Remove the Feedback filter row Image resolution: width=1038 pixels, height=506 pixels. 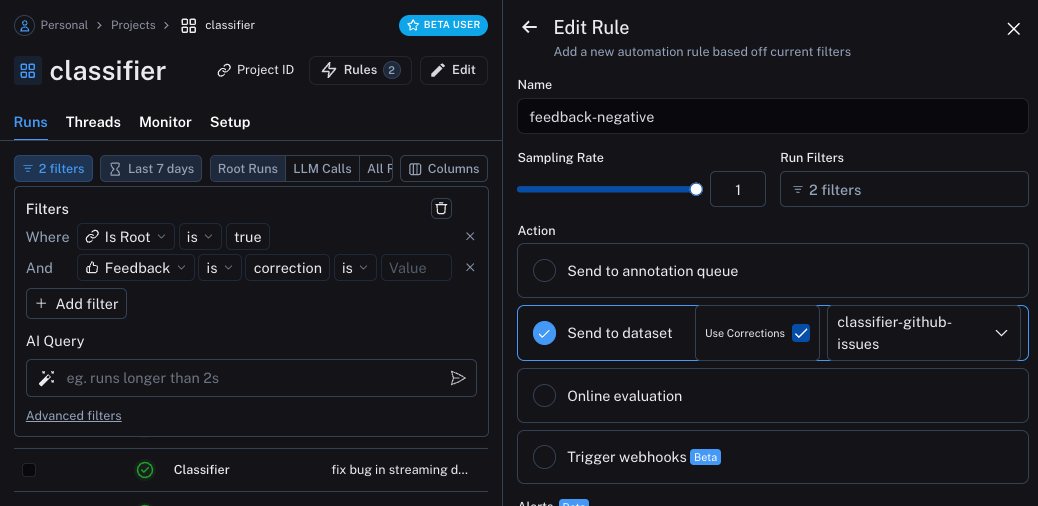470,268
